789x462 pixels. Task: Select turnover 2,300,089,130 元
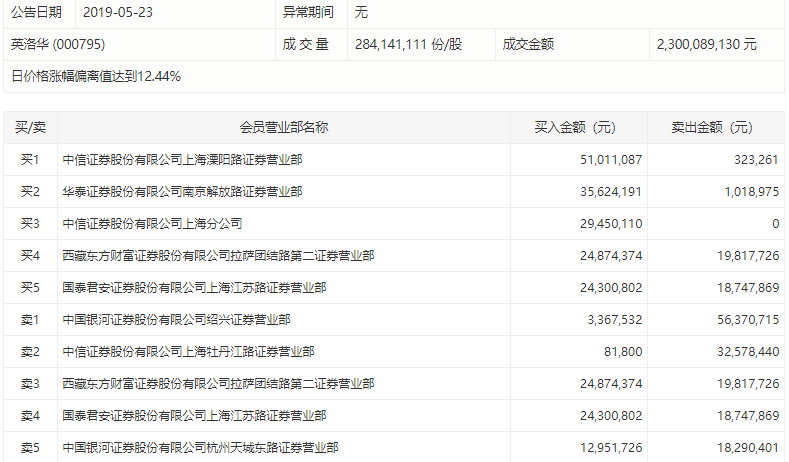(706, 44)
